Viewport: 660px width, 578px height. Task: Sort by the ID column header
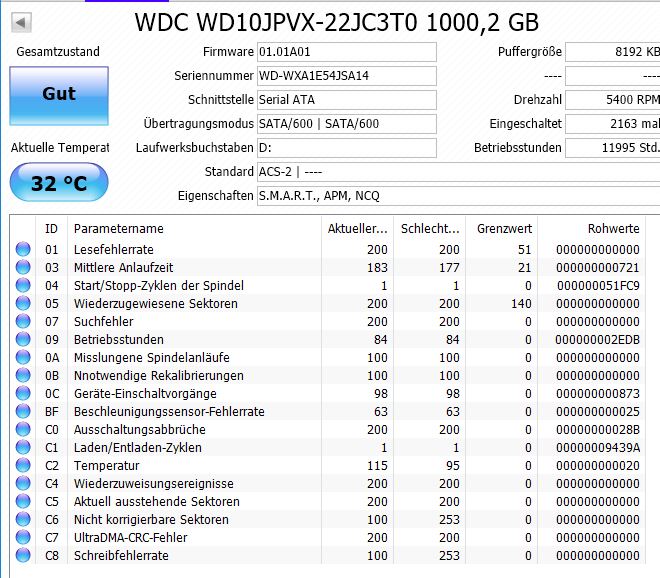point(52,229)
